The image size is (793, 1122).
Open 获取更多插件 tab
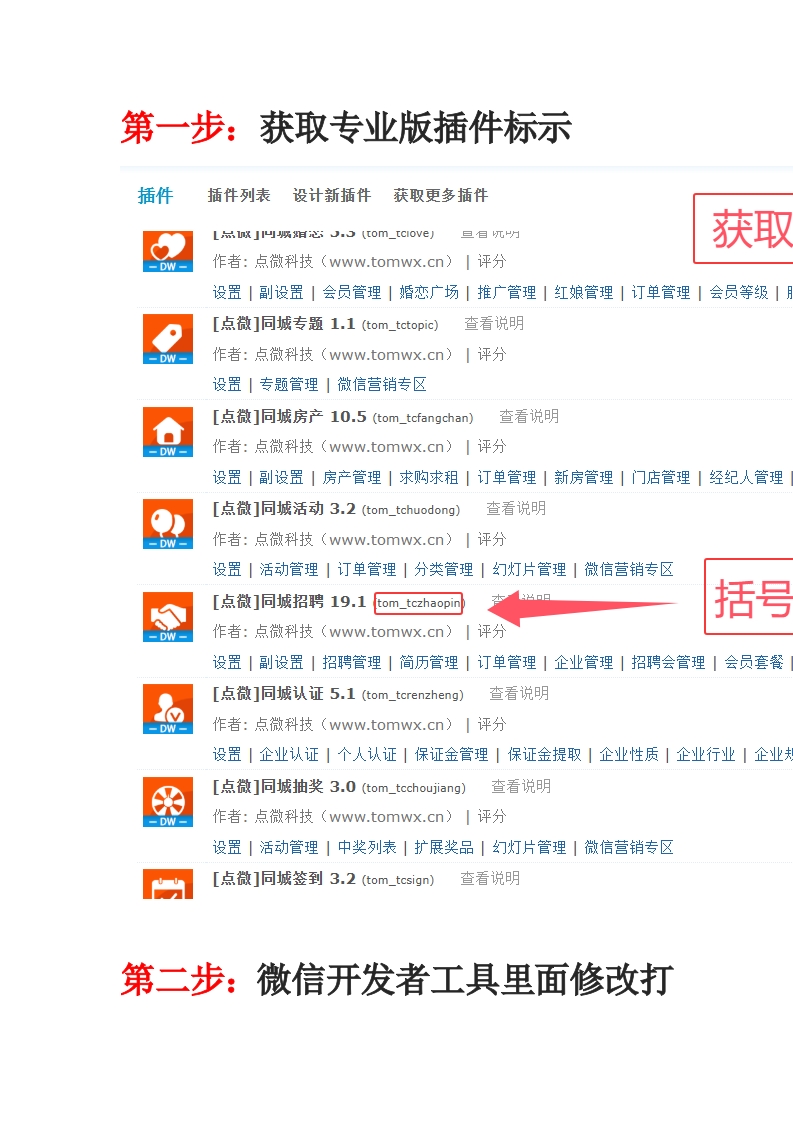point(440,195)
